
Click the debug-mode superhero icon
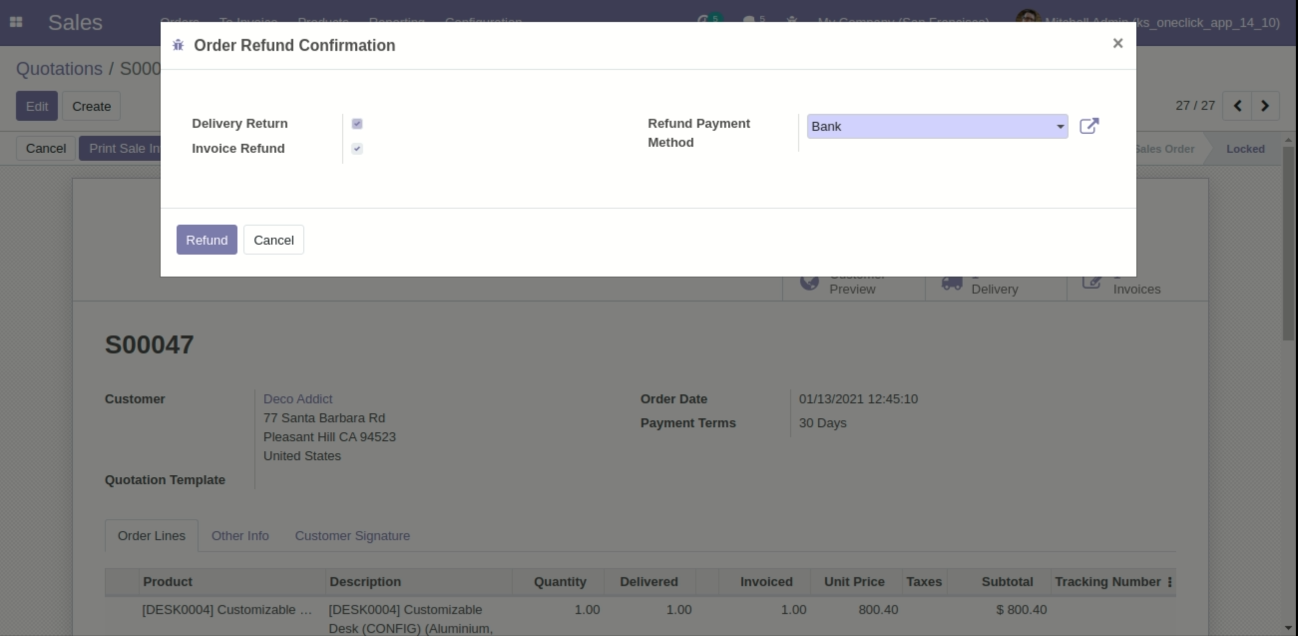pos(792,18)
